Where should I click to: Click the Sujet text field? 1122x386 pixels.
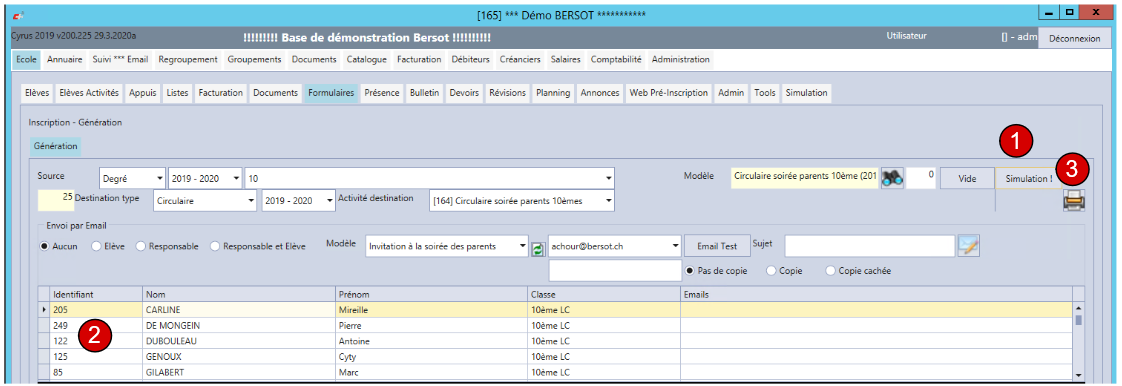pyautogui.click(x=869, y=246)
